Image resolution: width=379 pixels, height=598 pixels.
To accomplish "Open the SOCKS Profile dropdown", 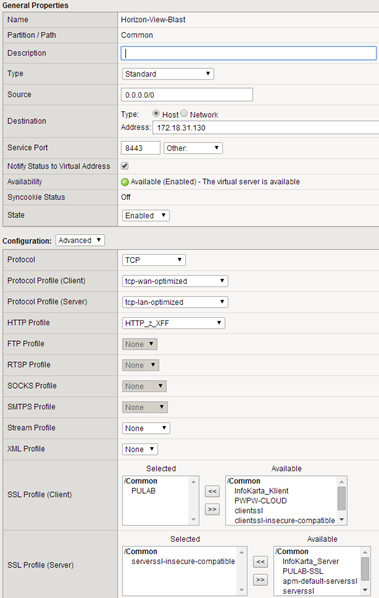I will (144, 386).
